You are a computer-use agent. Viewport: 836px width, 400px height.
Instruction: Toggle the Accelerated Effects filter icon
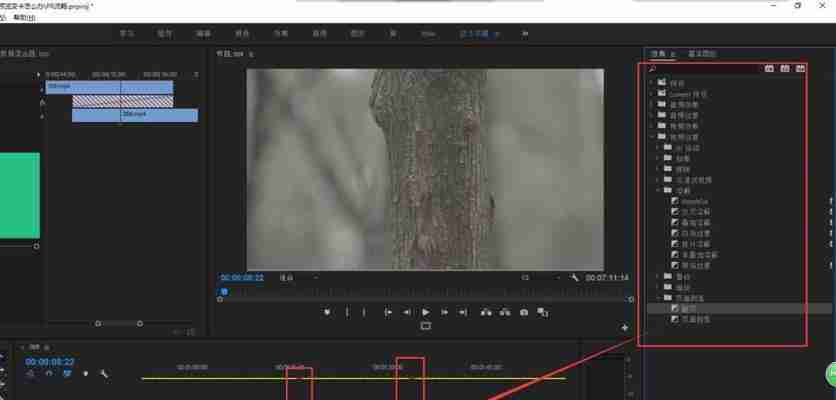point(769,68)
